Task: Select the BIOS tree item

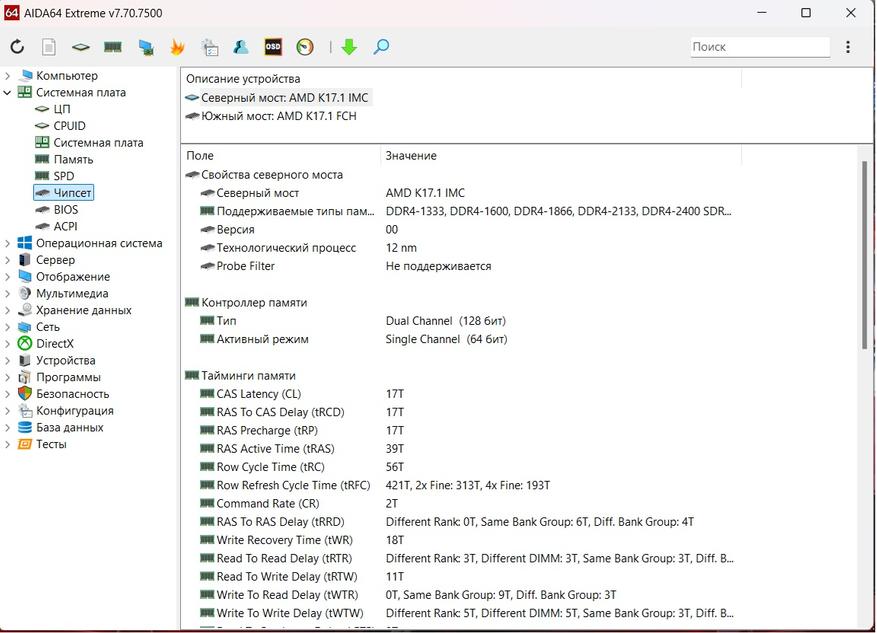Action: point(65,210)
